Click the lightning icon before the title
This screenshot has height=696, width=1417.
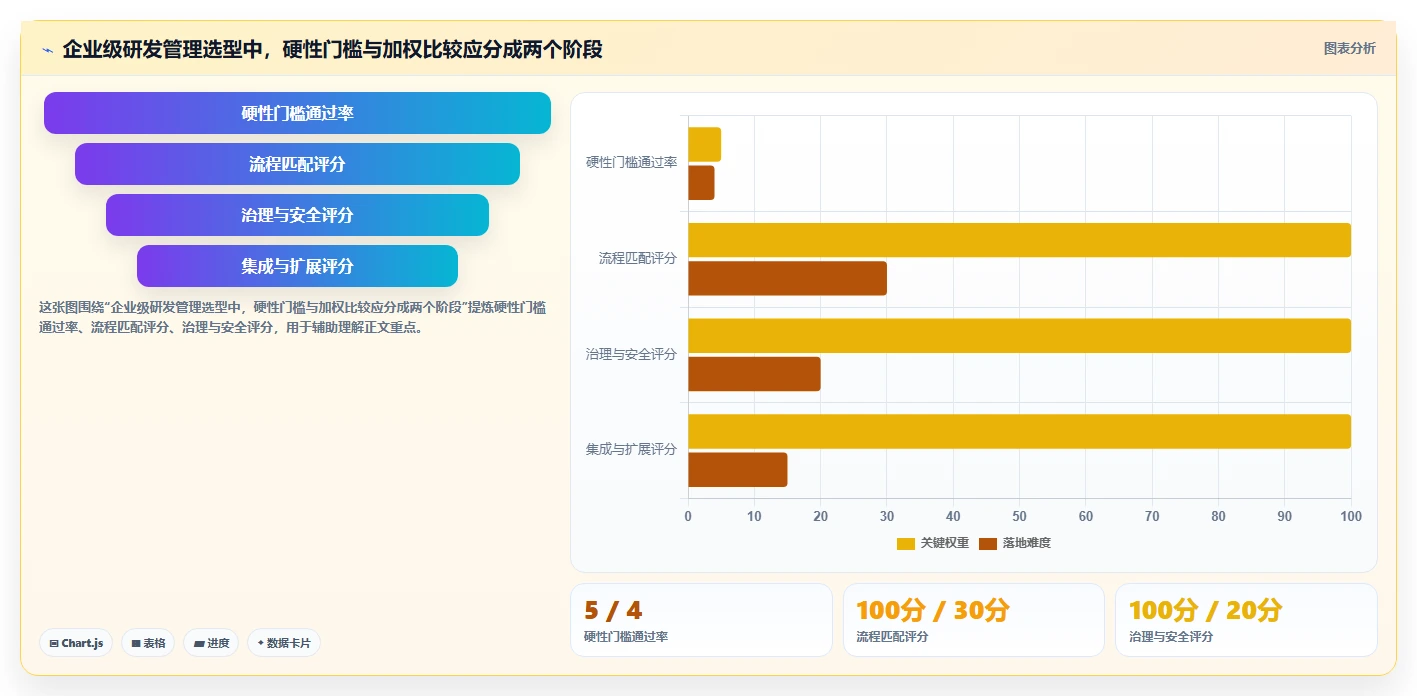pos(47,50)
